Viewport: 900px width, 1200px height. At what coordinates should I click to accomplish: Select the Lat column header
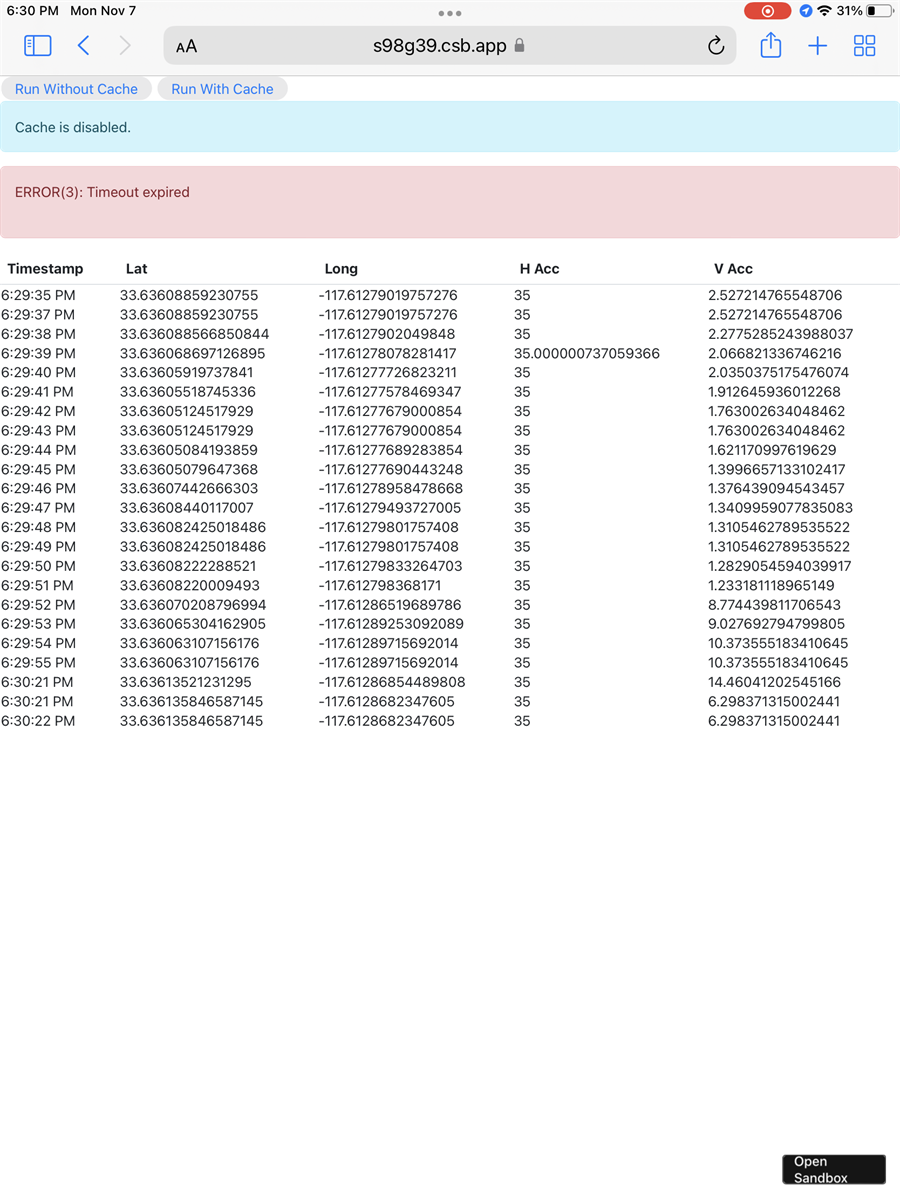137,269
